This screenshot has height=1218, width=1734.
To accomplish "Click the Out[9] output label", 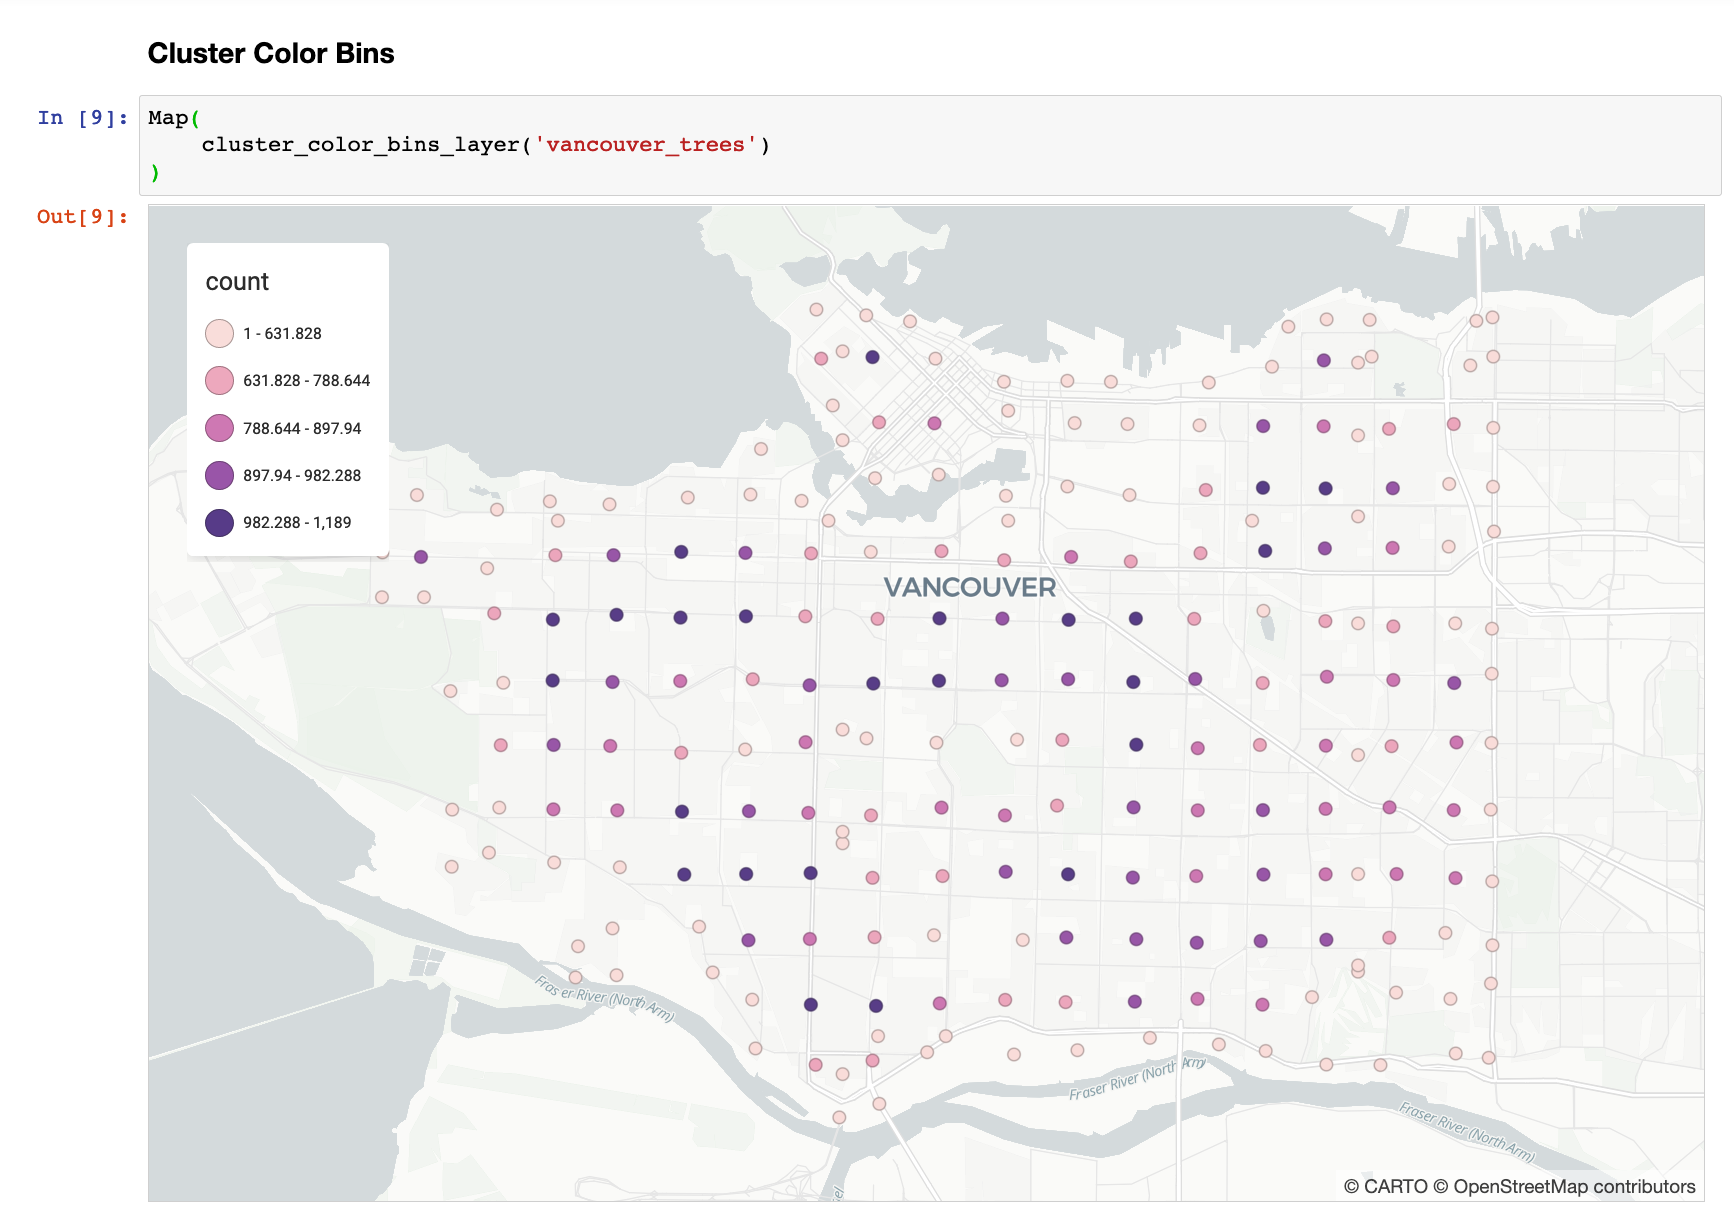I will pos(80,216).
